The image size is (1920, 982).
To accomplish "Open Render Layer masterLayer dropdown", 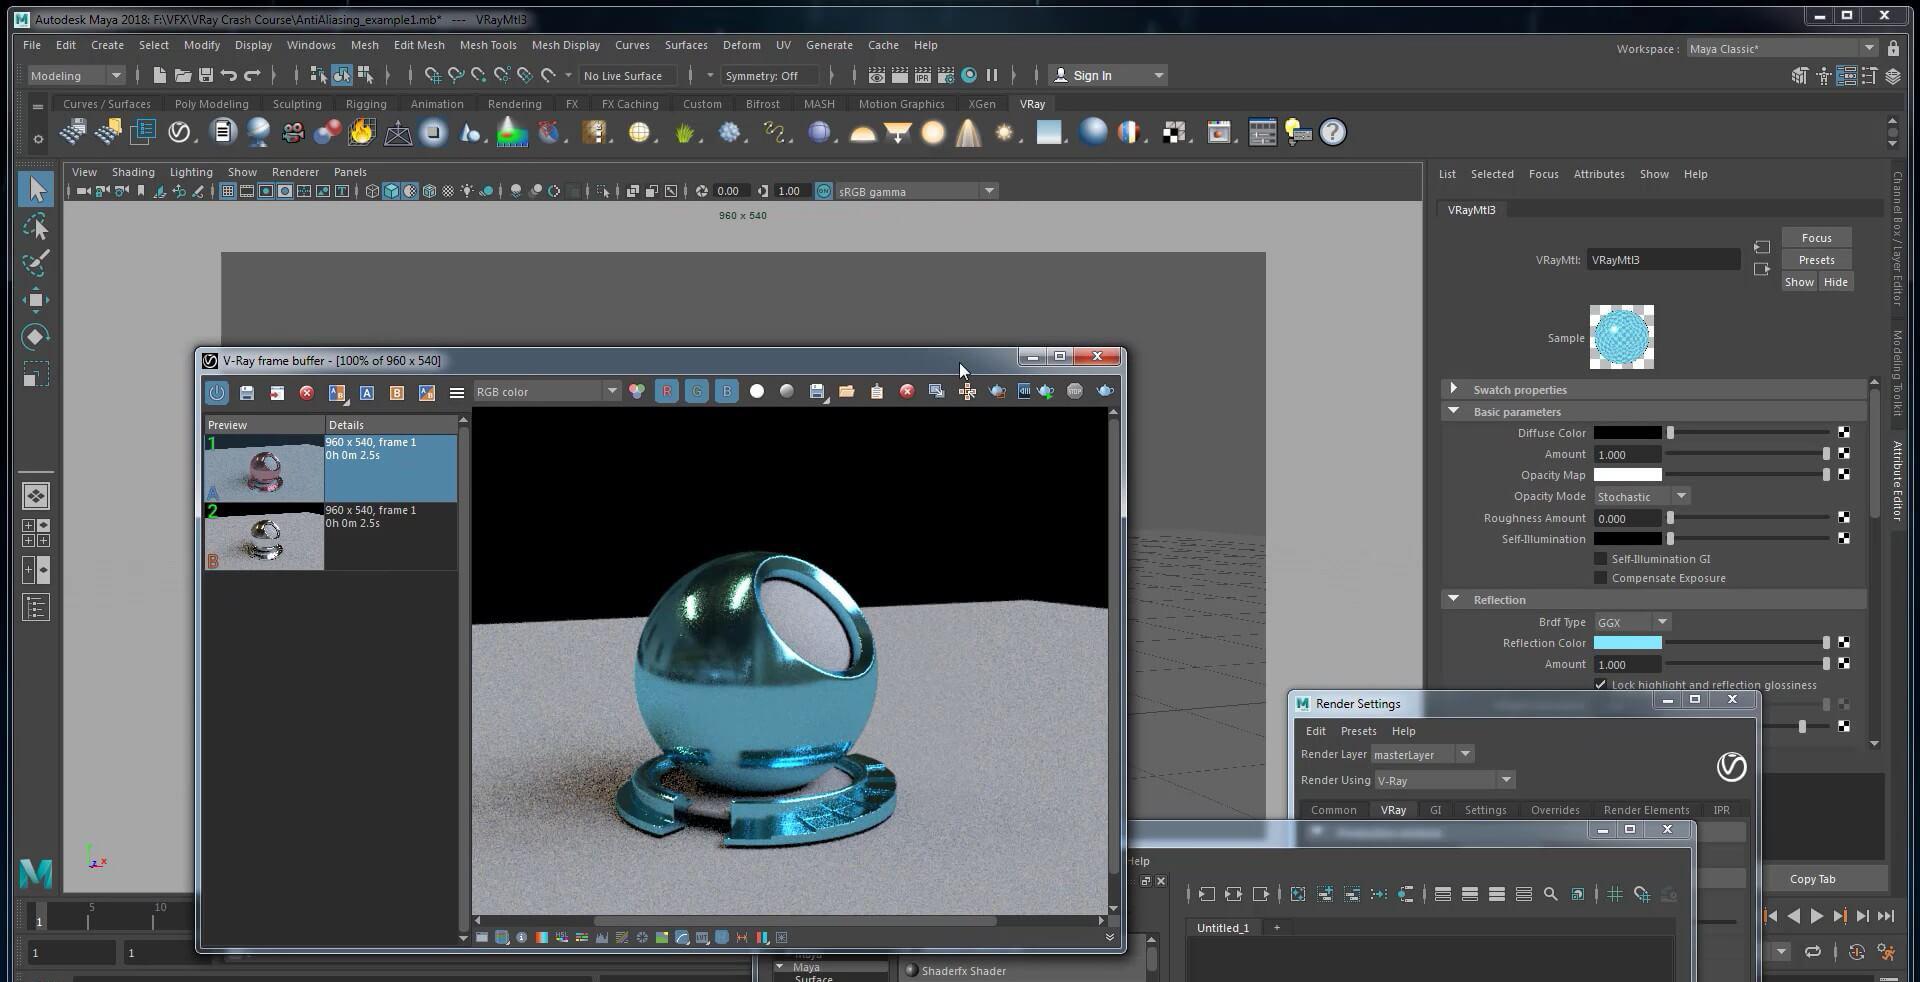I will pyautogui.click(x=1422, y=754).
